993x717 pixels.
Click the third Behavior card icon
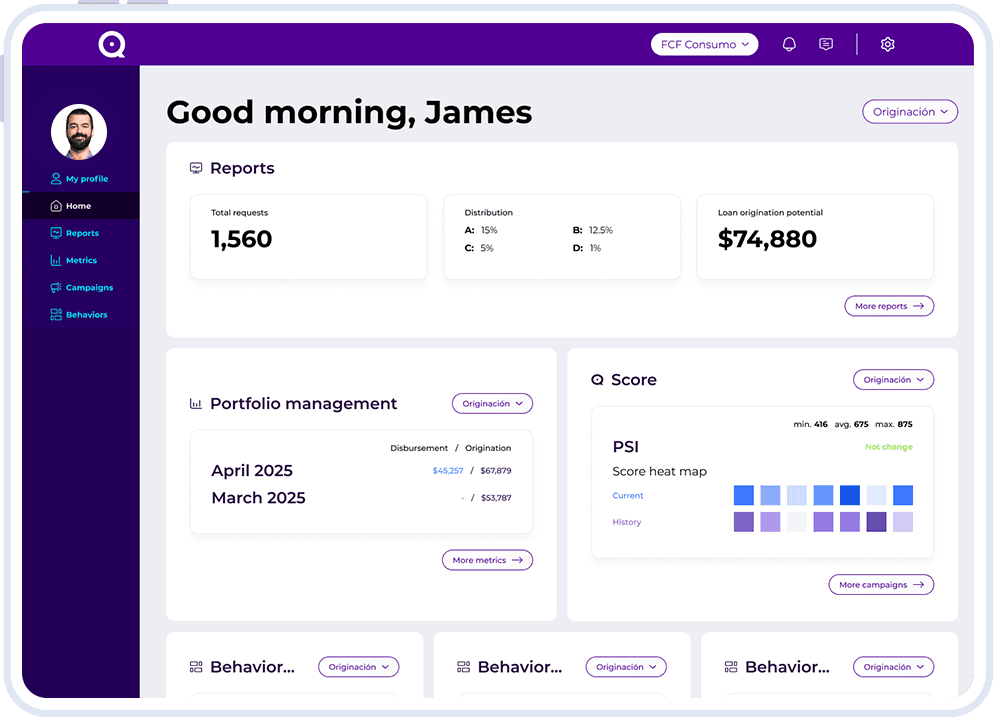click(731, 667)
